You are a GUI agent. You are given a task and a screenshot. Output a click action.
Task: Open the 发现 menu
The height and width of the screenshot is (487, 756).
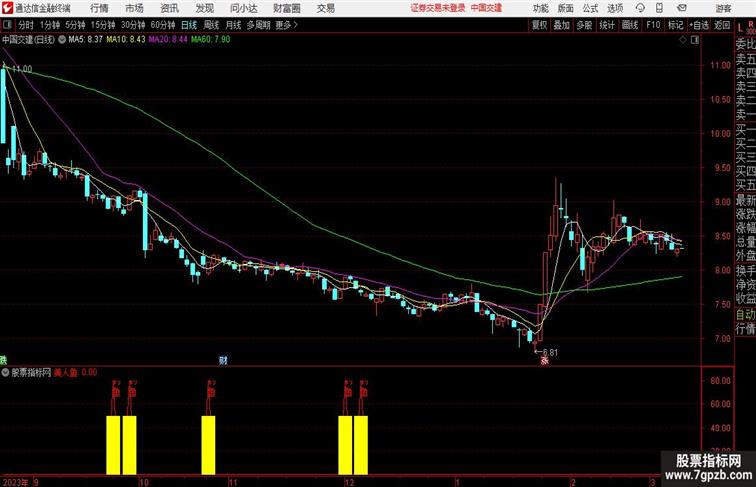click(204, 8)
